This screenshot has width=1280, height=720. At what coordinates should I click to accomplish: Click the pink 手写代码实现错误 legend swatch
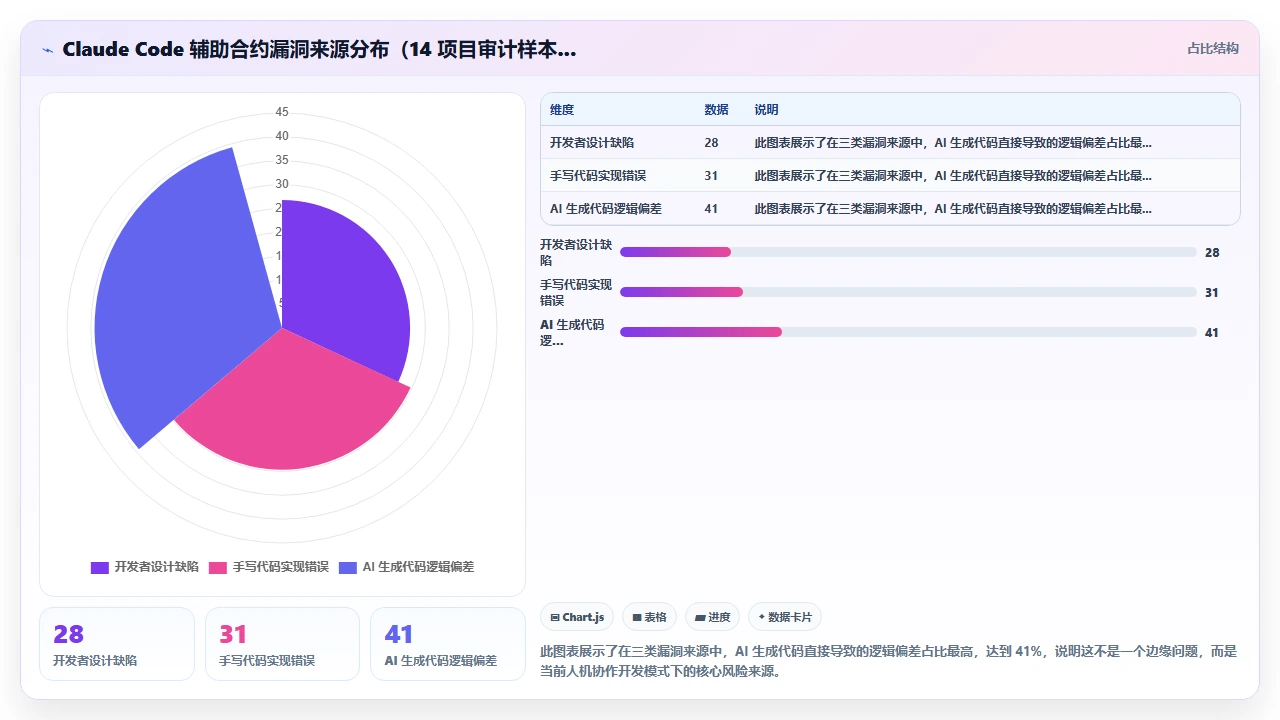click(x=218, y=567)
